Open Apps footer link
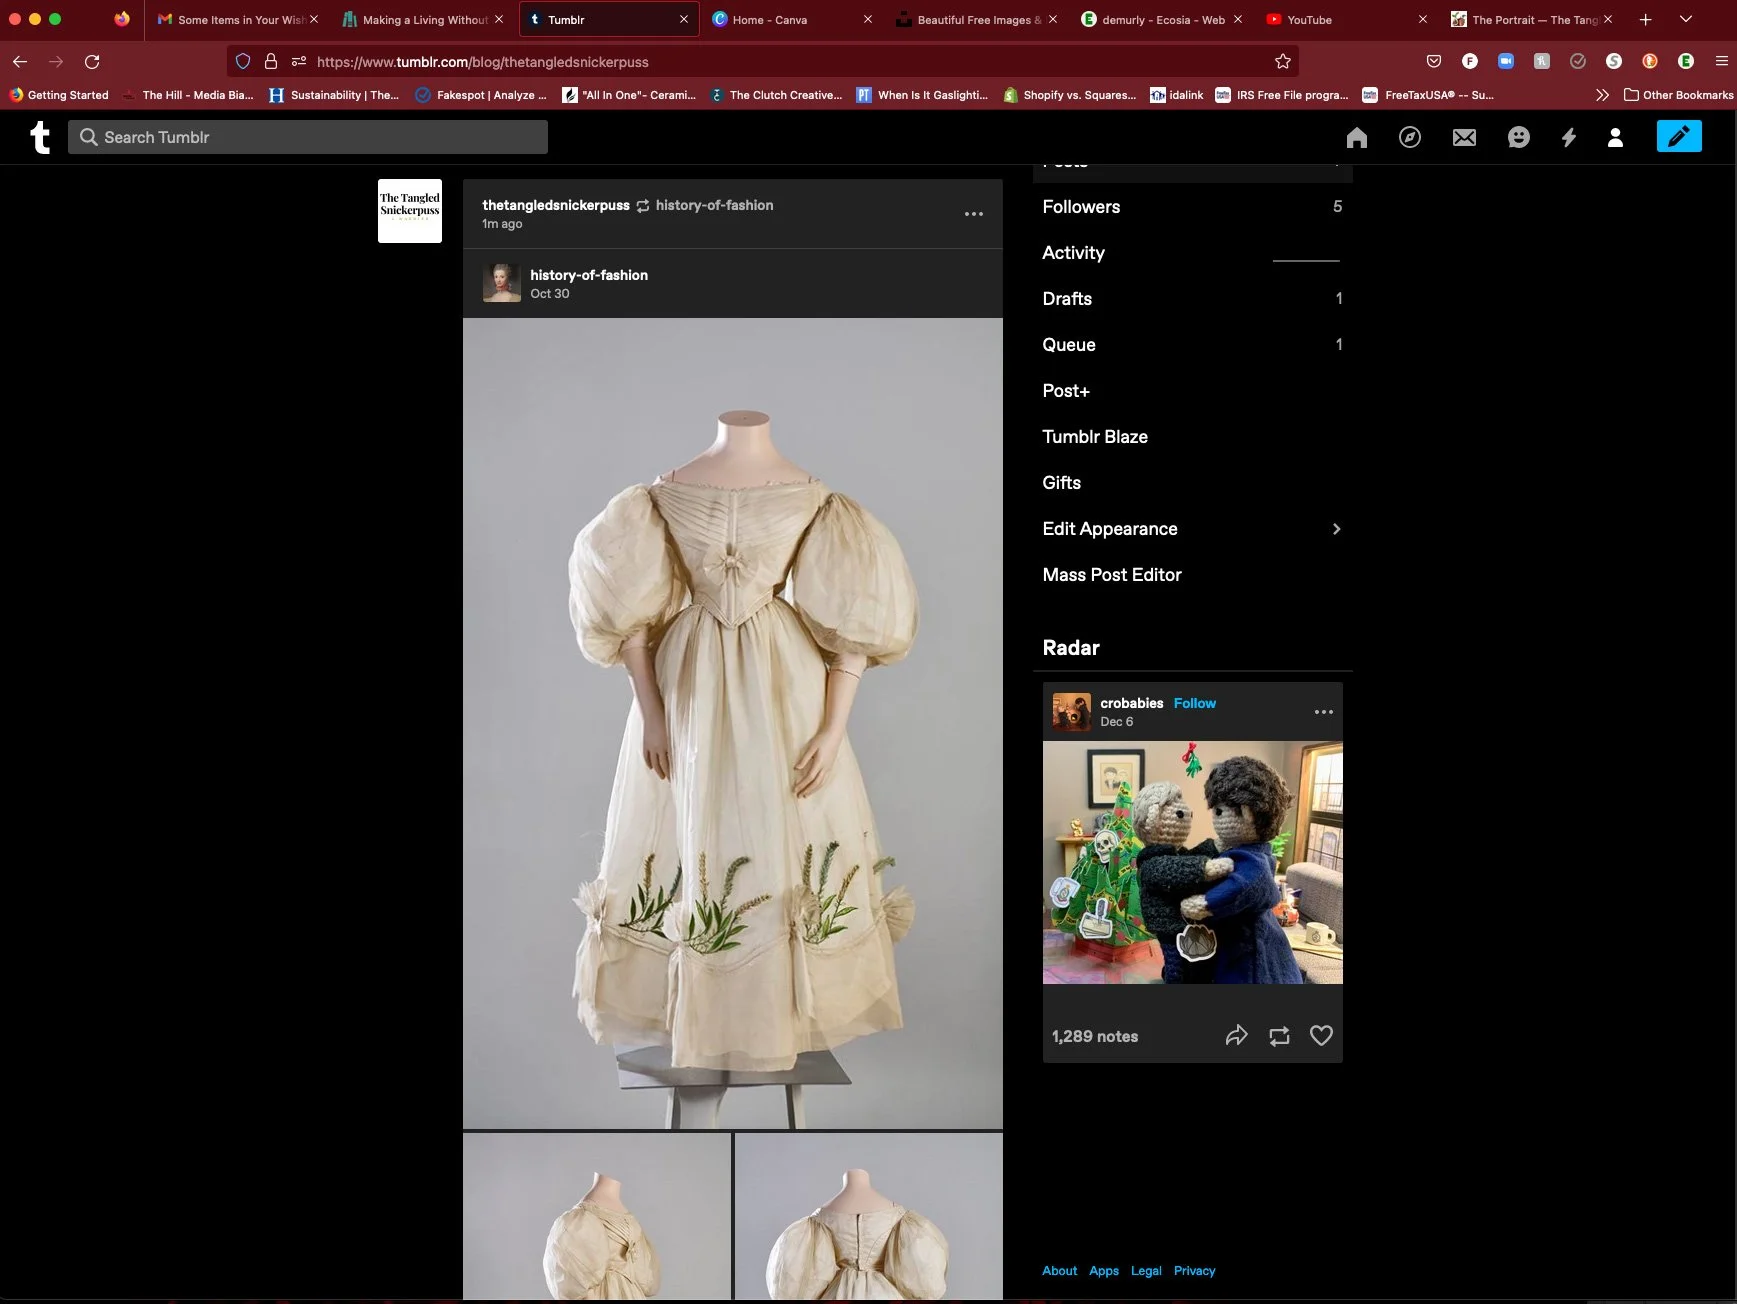Image resolution: width=1737 pixels, height=1304 pixels. coord(1104,1271)
